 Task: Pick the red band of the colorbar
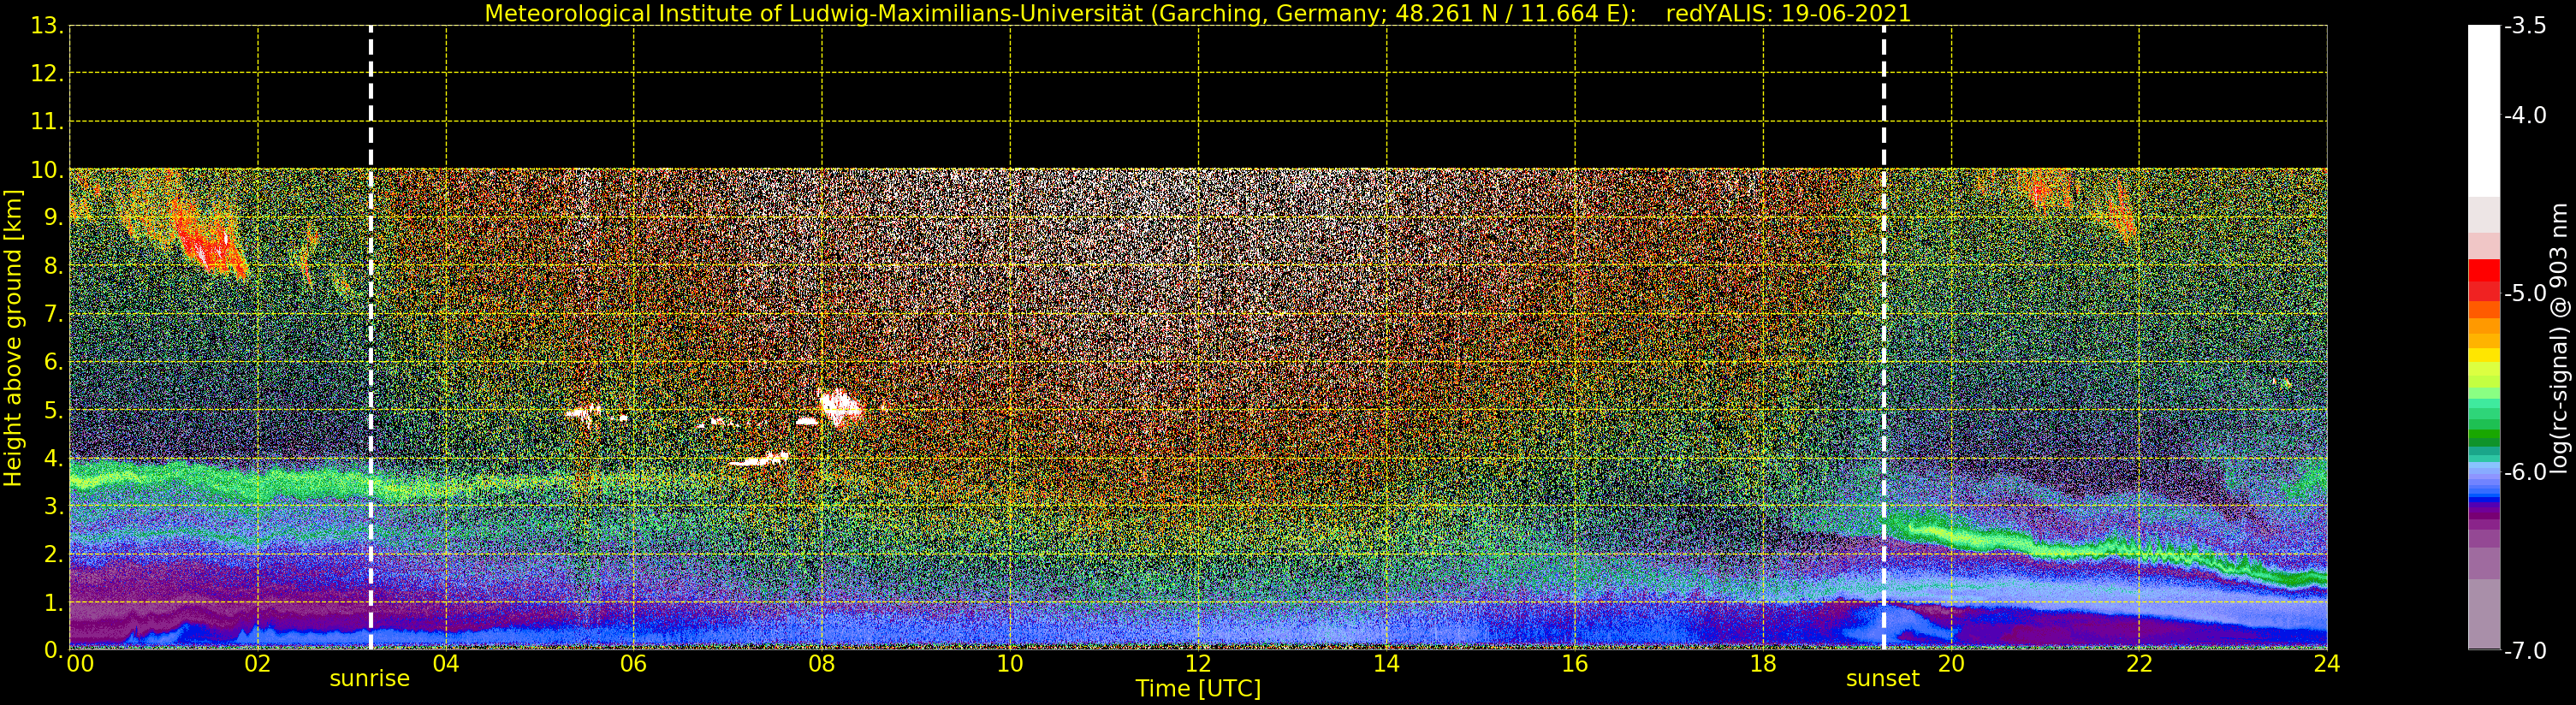2484,280
